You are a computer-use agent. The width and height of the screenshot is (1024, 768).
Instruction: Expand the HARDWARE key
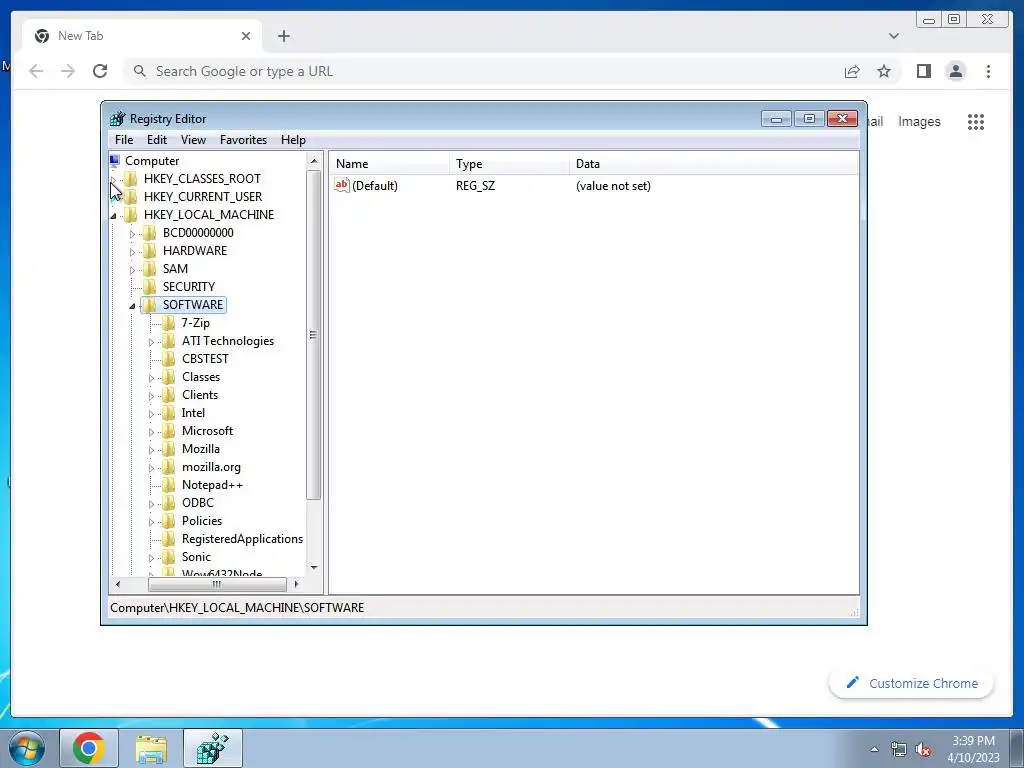[x=133, y=251]
